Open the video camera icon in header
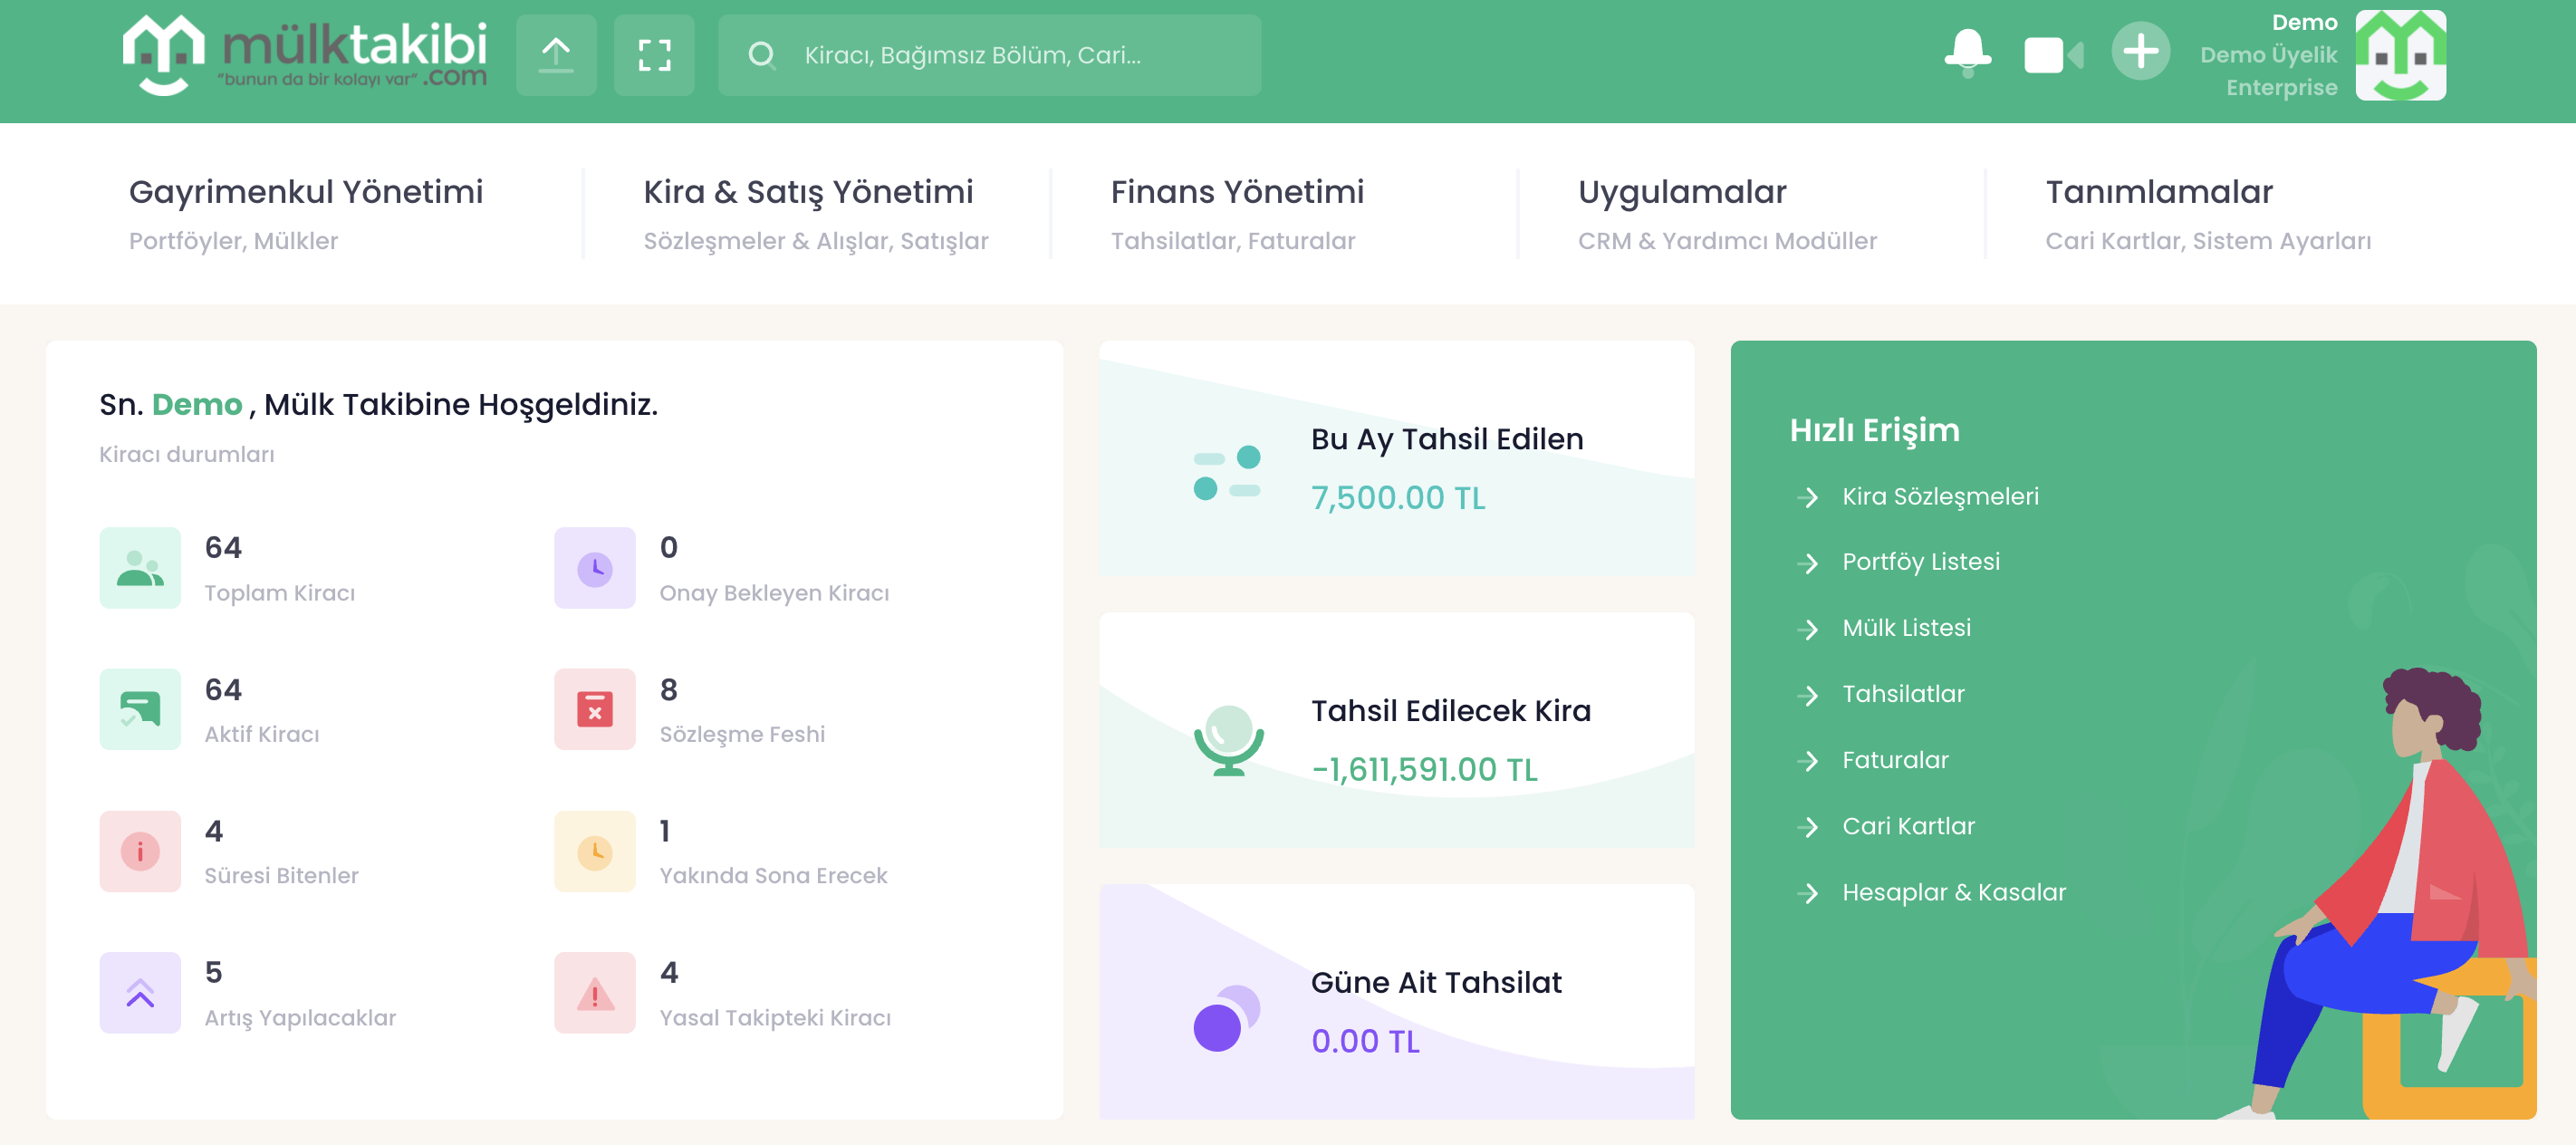The height and width of the screenshot is (1145, 2576). click(x=2051, y=55)
